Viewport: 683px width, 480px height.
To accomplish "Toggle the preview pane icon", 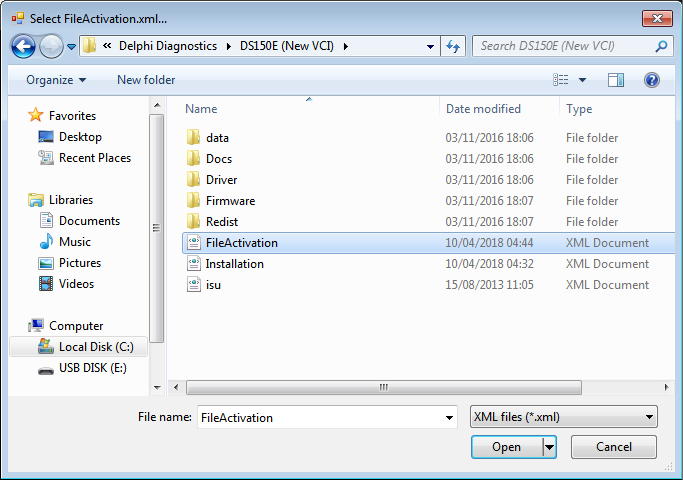I will [615, 80].
